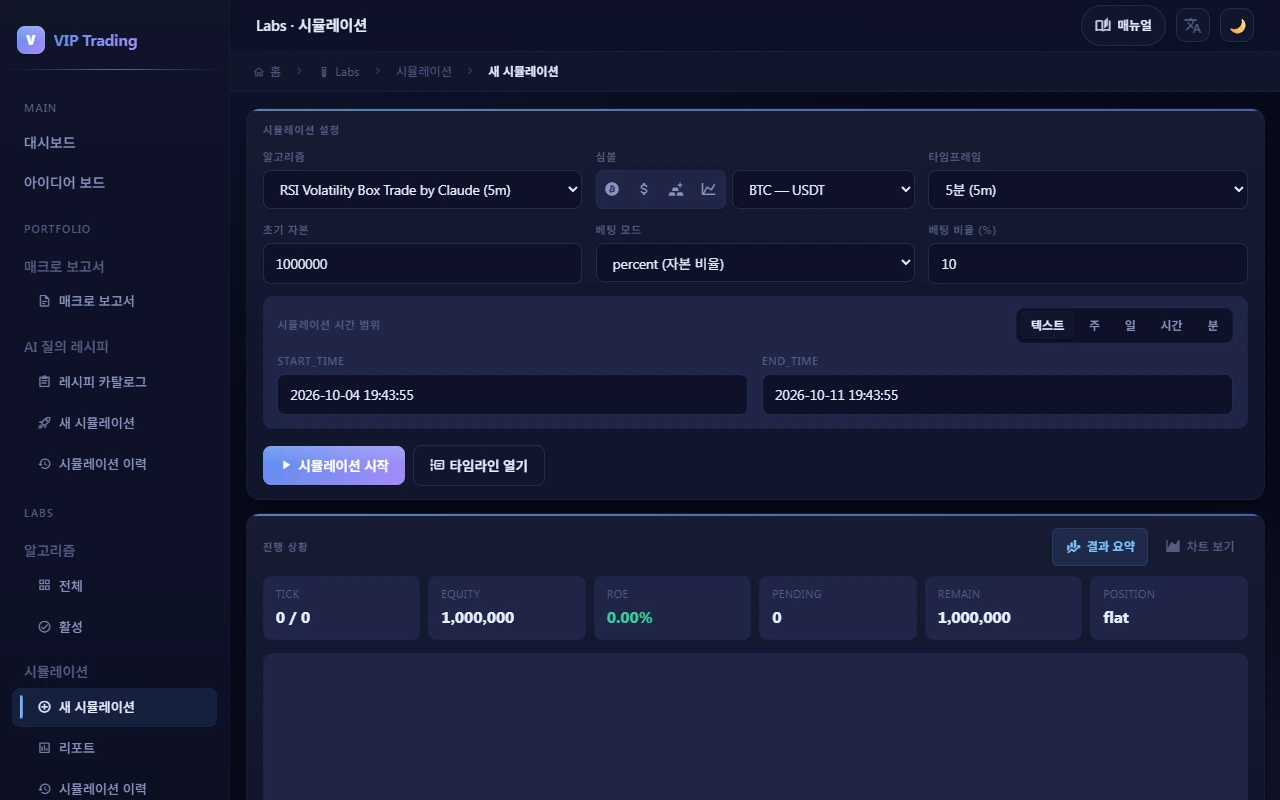
Task: Switch time range to 시간
Action: pyautogui.click(x=1171, y=325)
